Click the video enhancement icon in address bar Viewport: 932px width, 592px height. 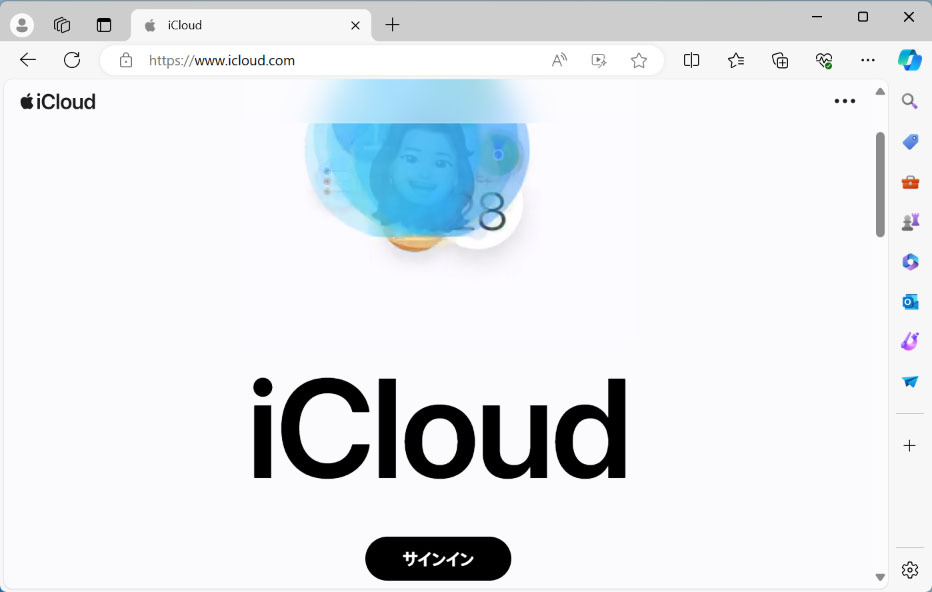[x=599, y=60]
